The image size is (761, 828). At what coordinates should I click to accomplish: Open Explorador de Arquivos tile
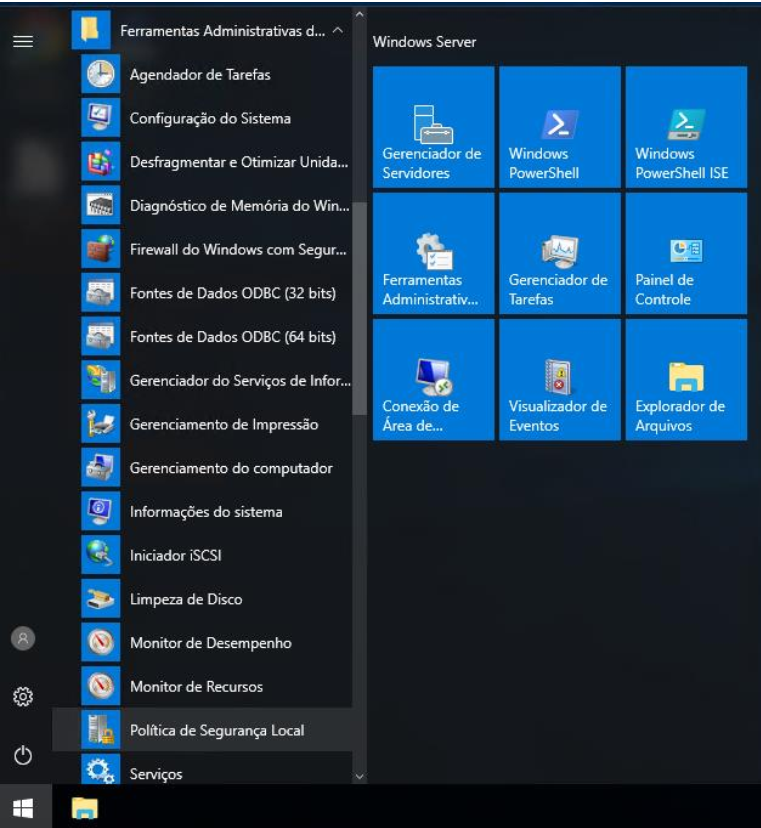(x=687, y=380)
